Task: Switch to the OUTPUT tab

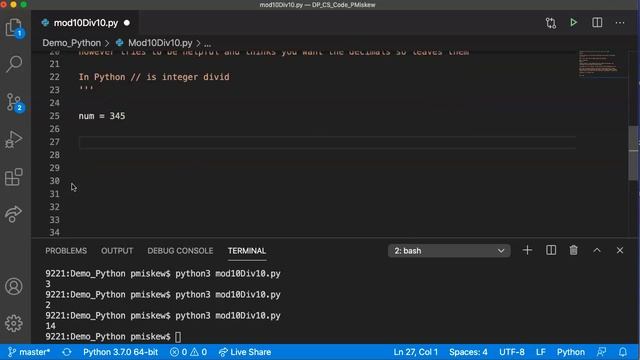Action: click(x=117, y=251)
